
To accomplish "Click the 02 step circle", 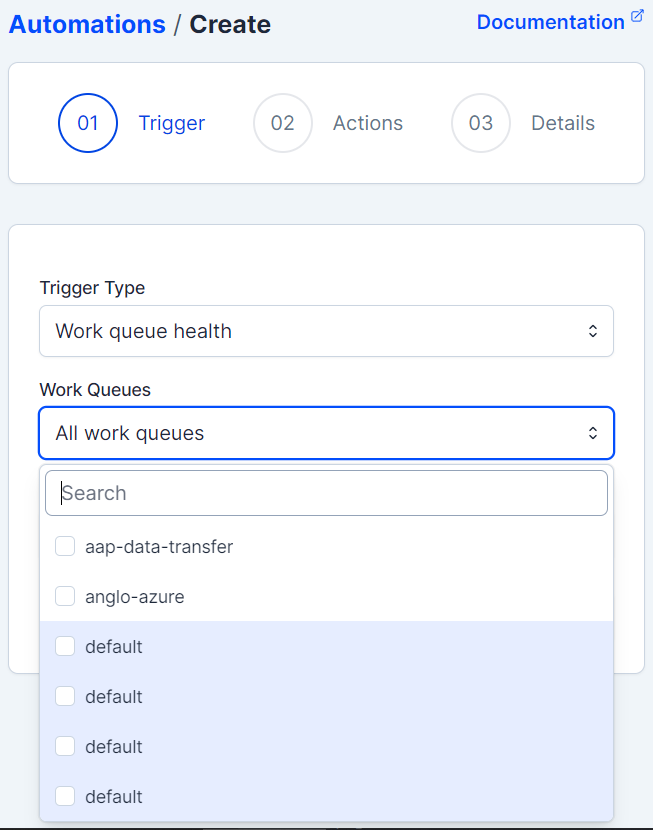I will pyautogui.click(x=283, y=123).
